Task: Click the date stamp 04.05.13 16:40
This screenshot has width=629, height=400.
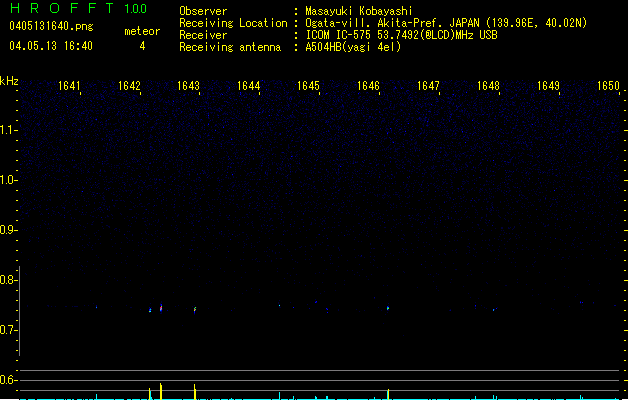Action: pos(51,46)
